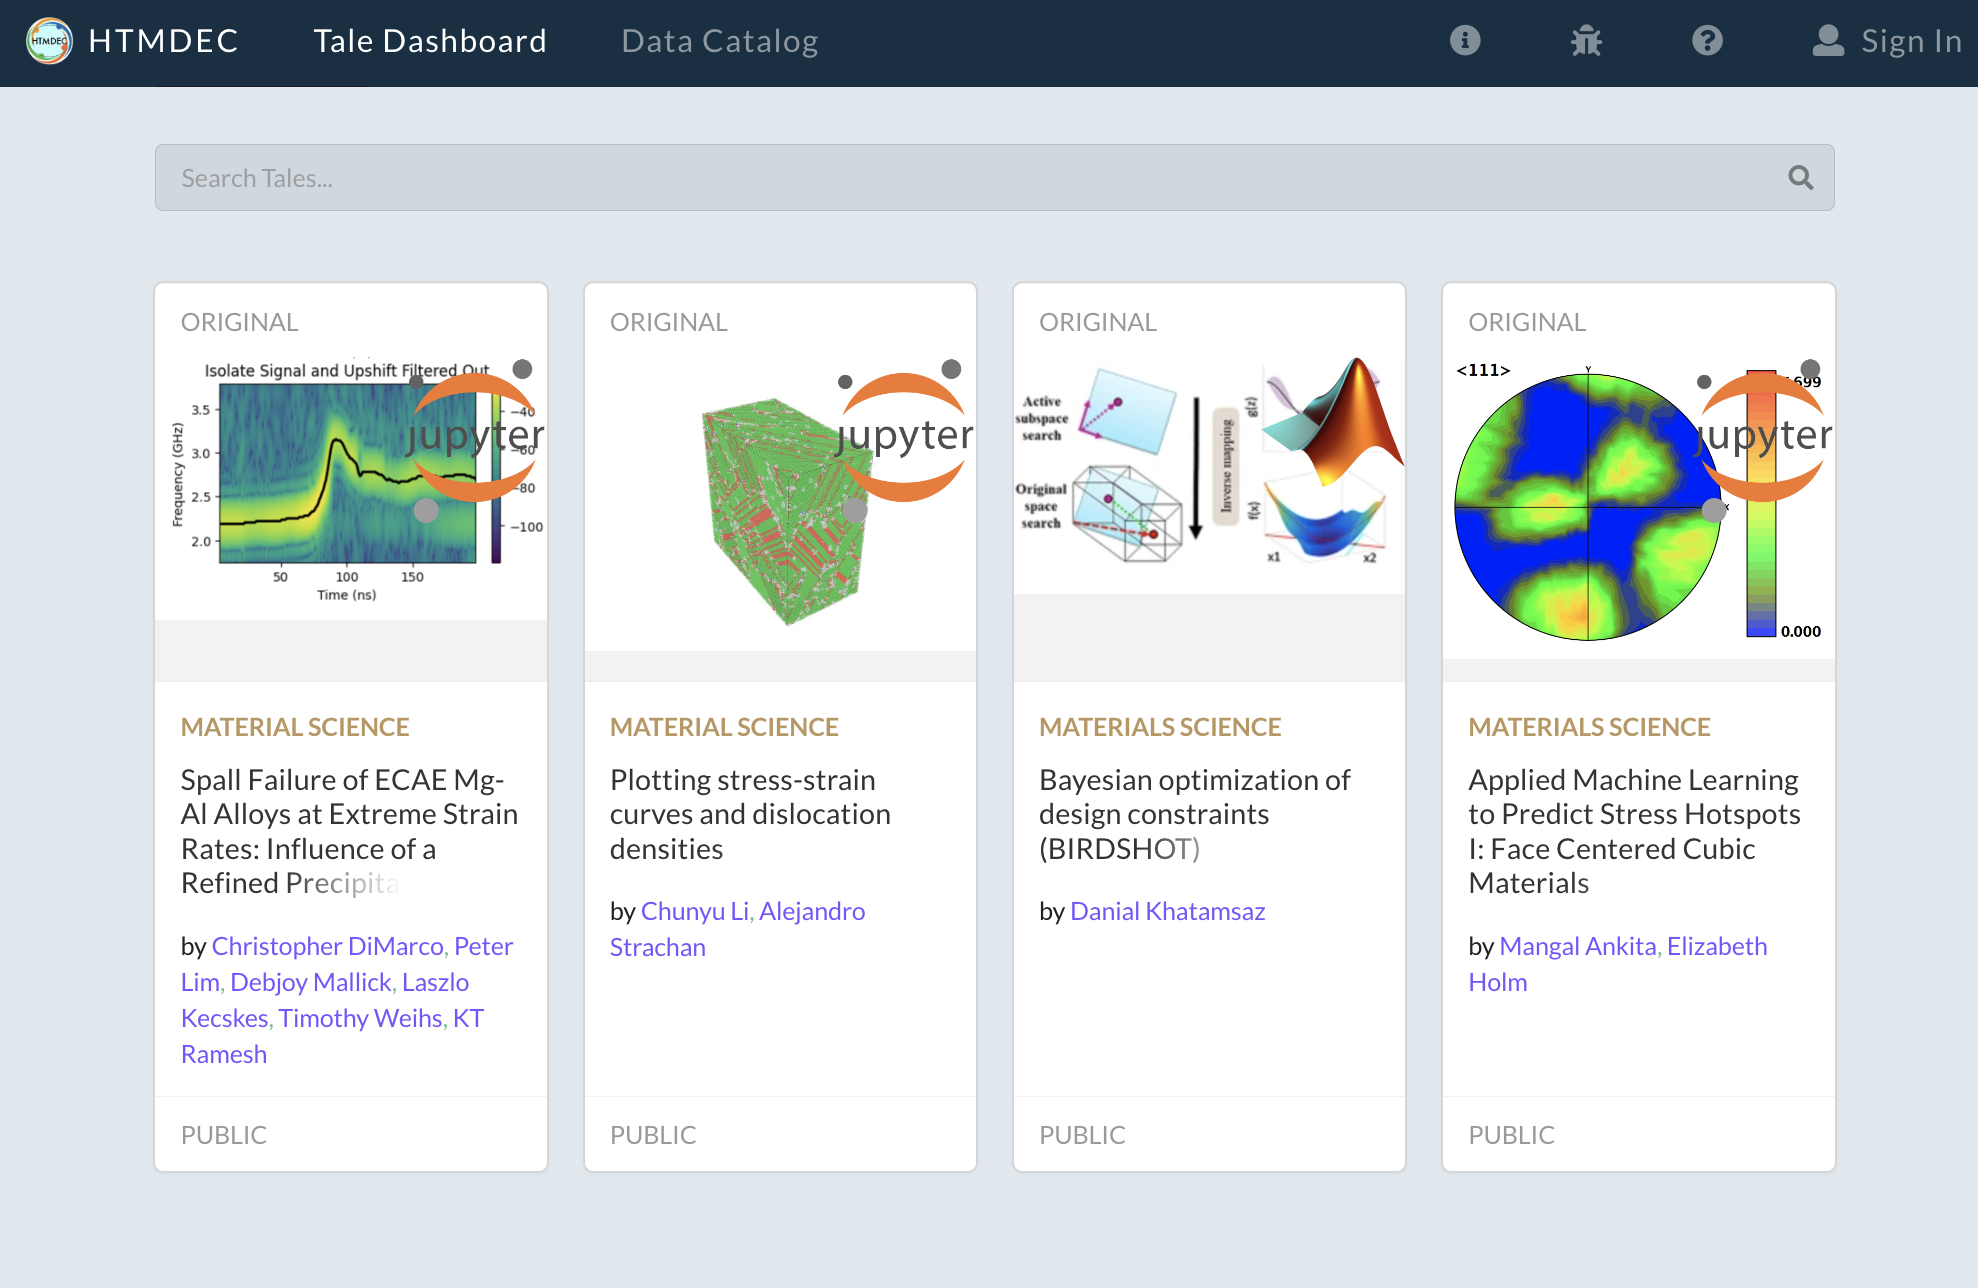The image size is (1978, 1288).
Task: Open author Elizabeth Holm link
Action: click(1716, 946)
